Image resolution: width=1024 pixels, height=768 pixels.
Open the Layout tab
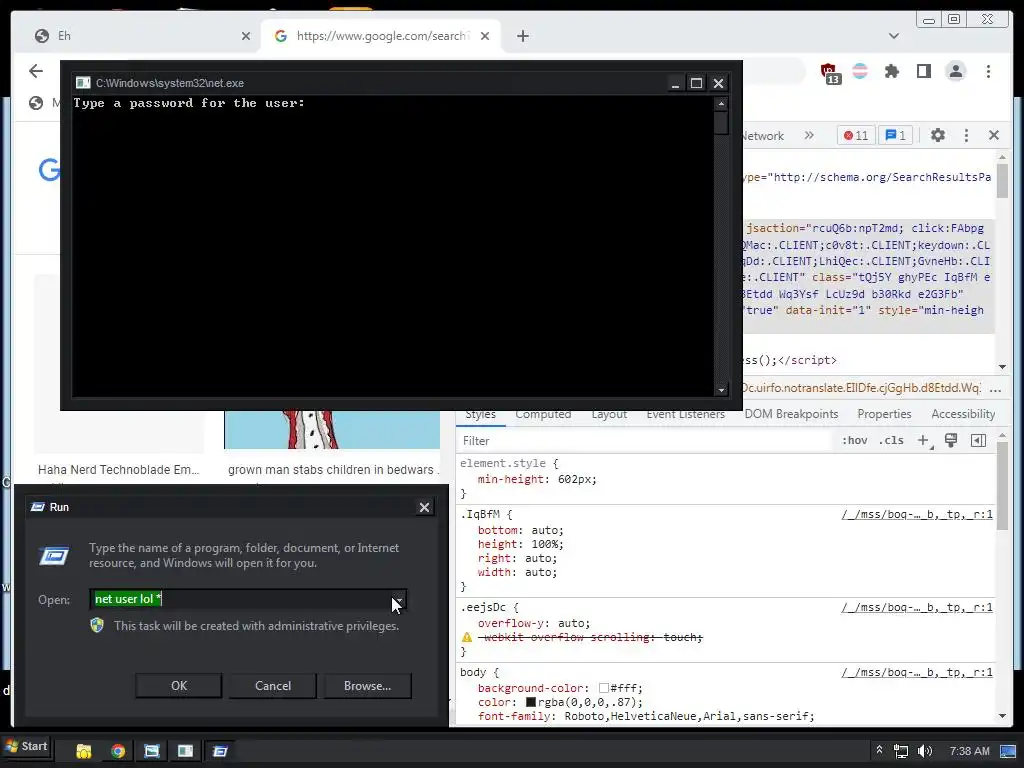(609, 415)
